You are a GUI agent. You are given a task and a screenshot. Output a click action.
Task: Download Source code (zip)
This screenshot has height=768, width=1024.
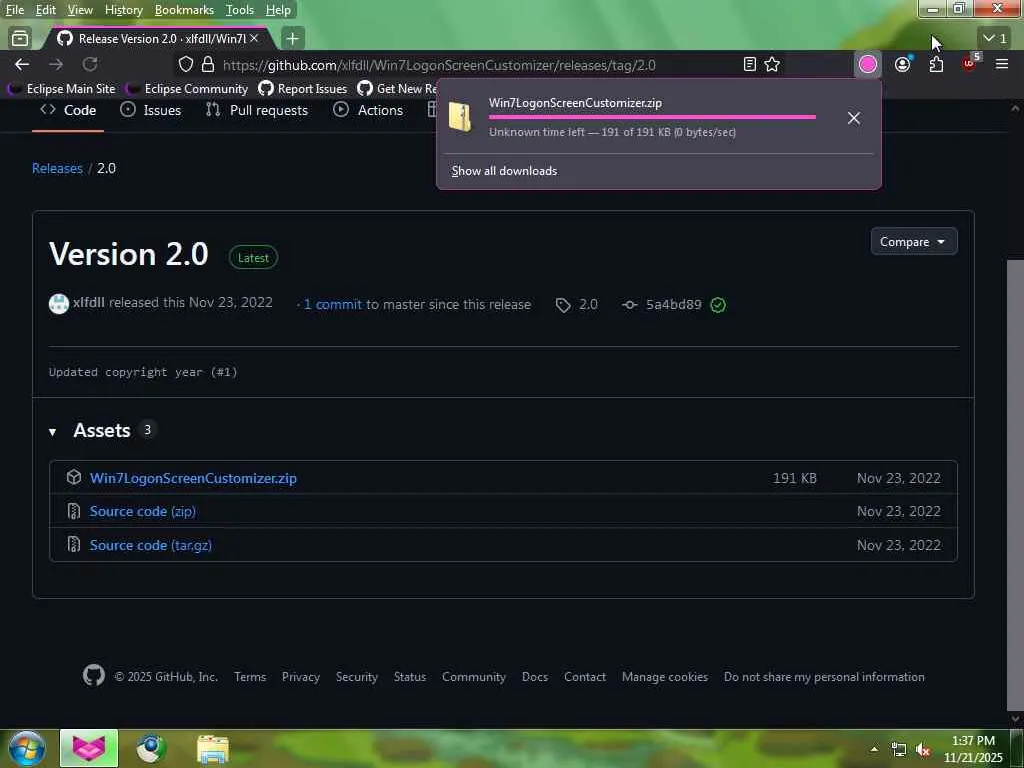point(142,511)
